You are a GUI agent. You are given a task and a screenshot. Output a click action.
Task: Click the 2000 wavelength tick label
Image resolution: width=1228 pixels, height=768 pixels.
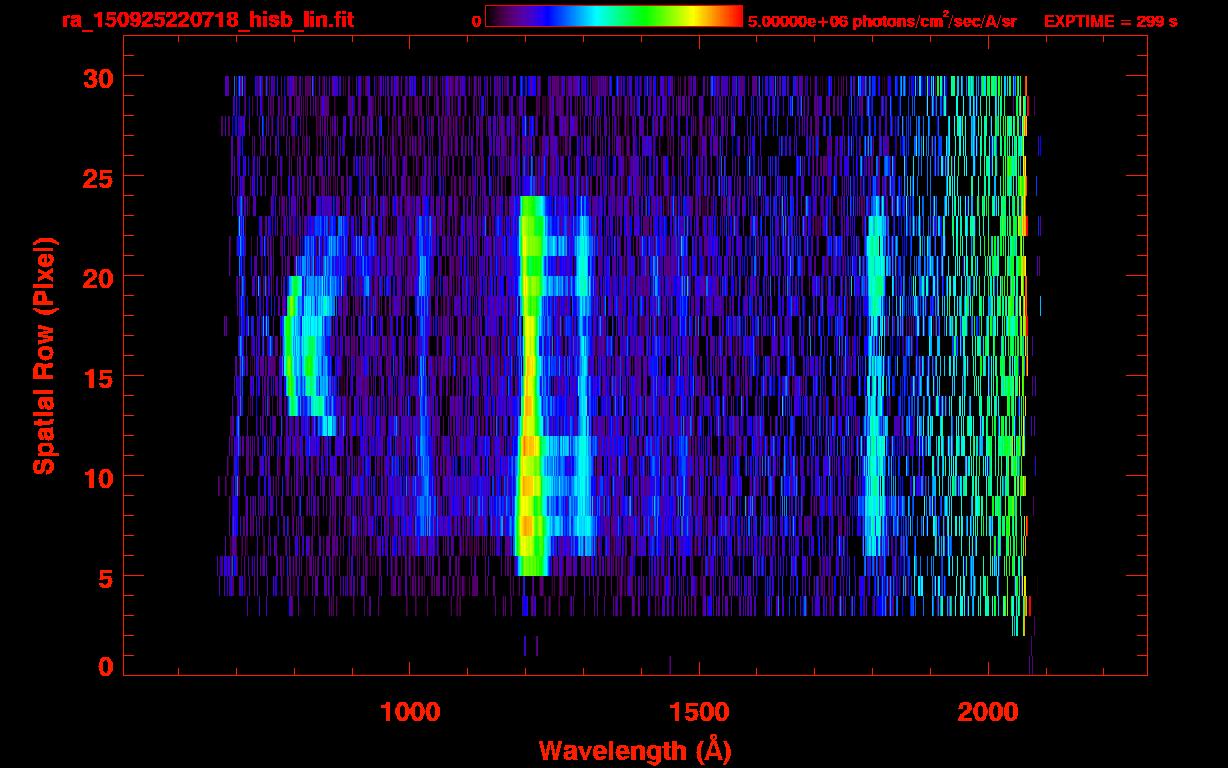(x=988, y=712)
